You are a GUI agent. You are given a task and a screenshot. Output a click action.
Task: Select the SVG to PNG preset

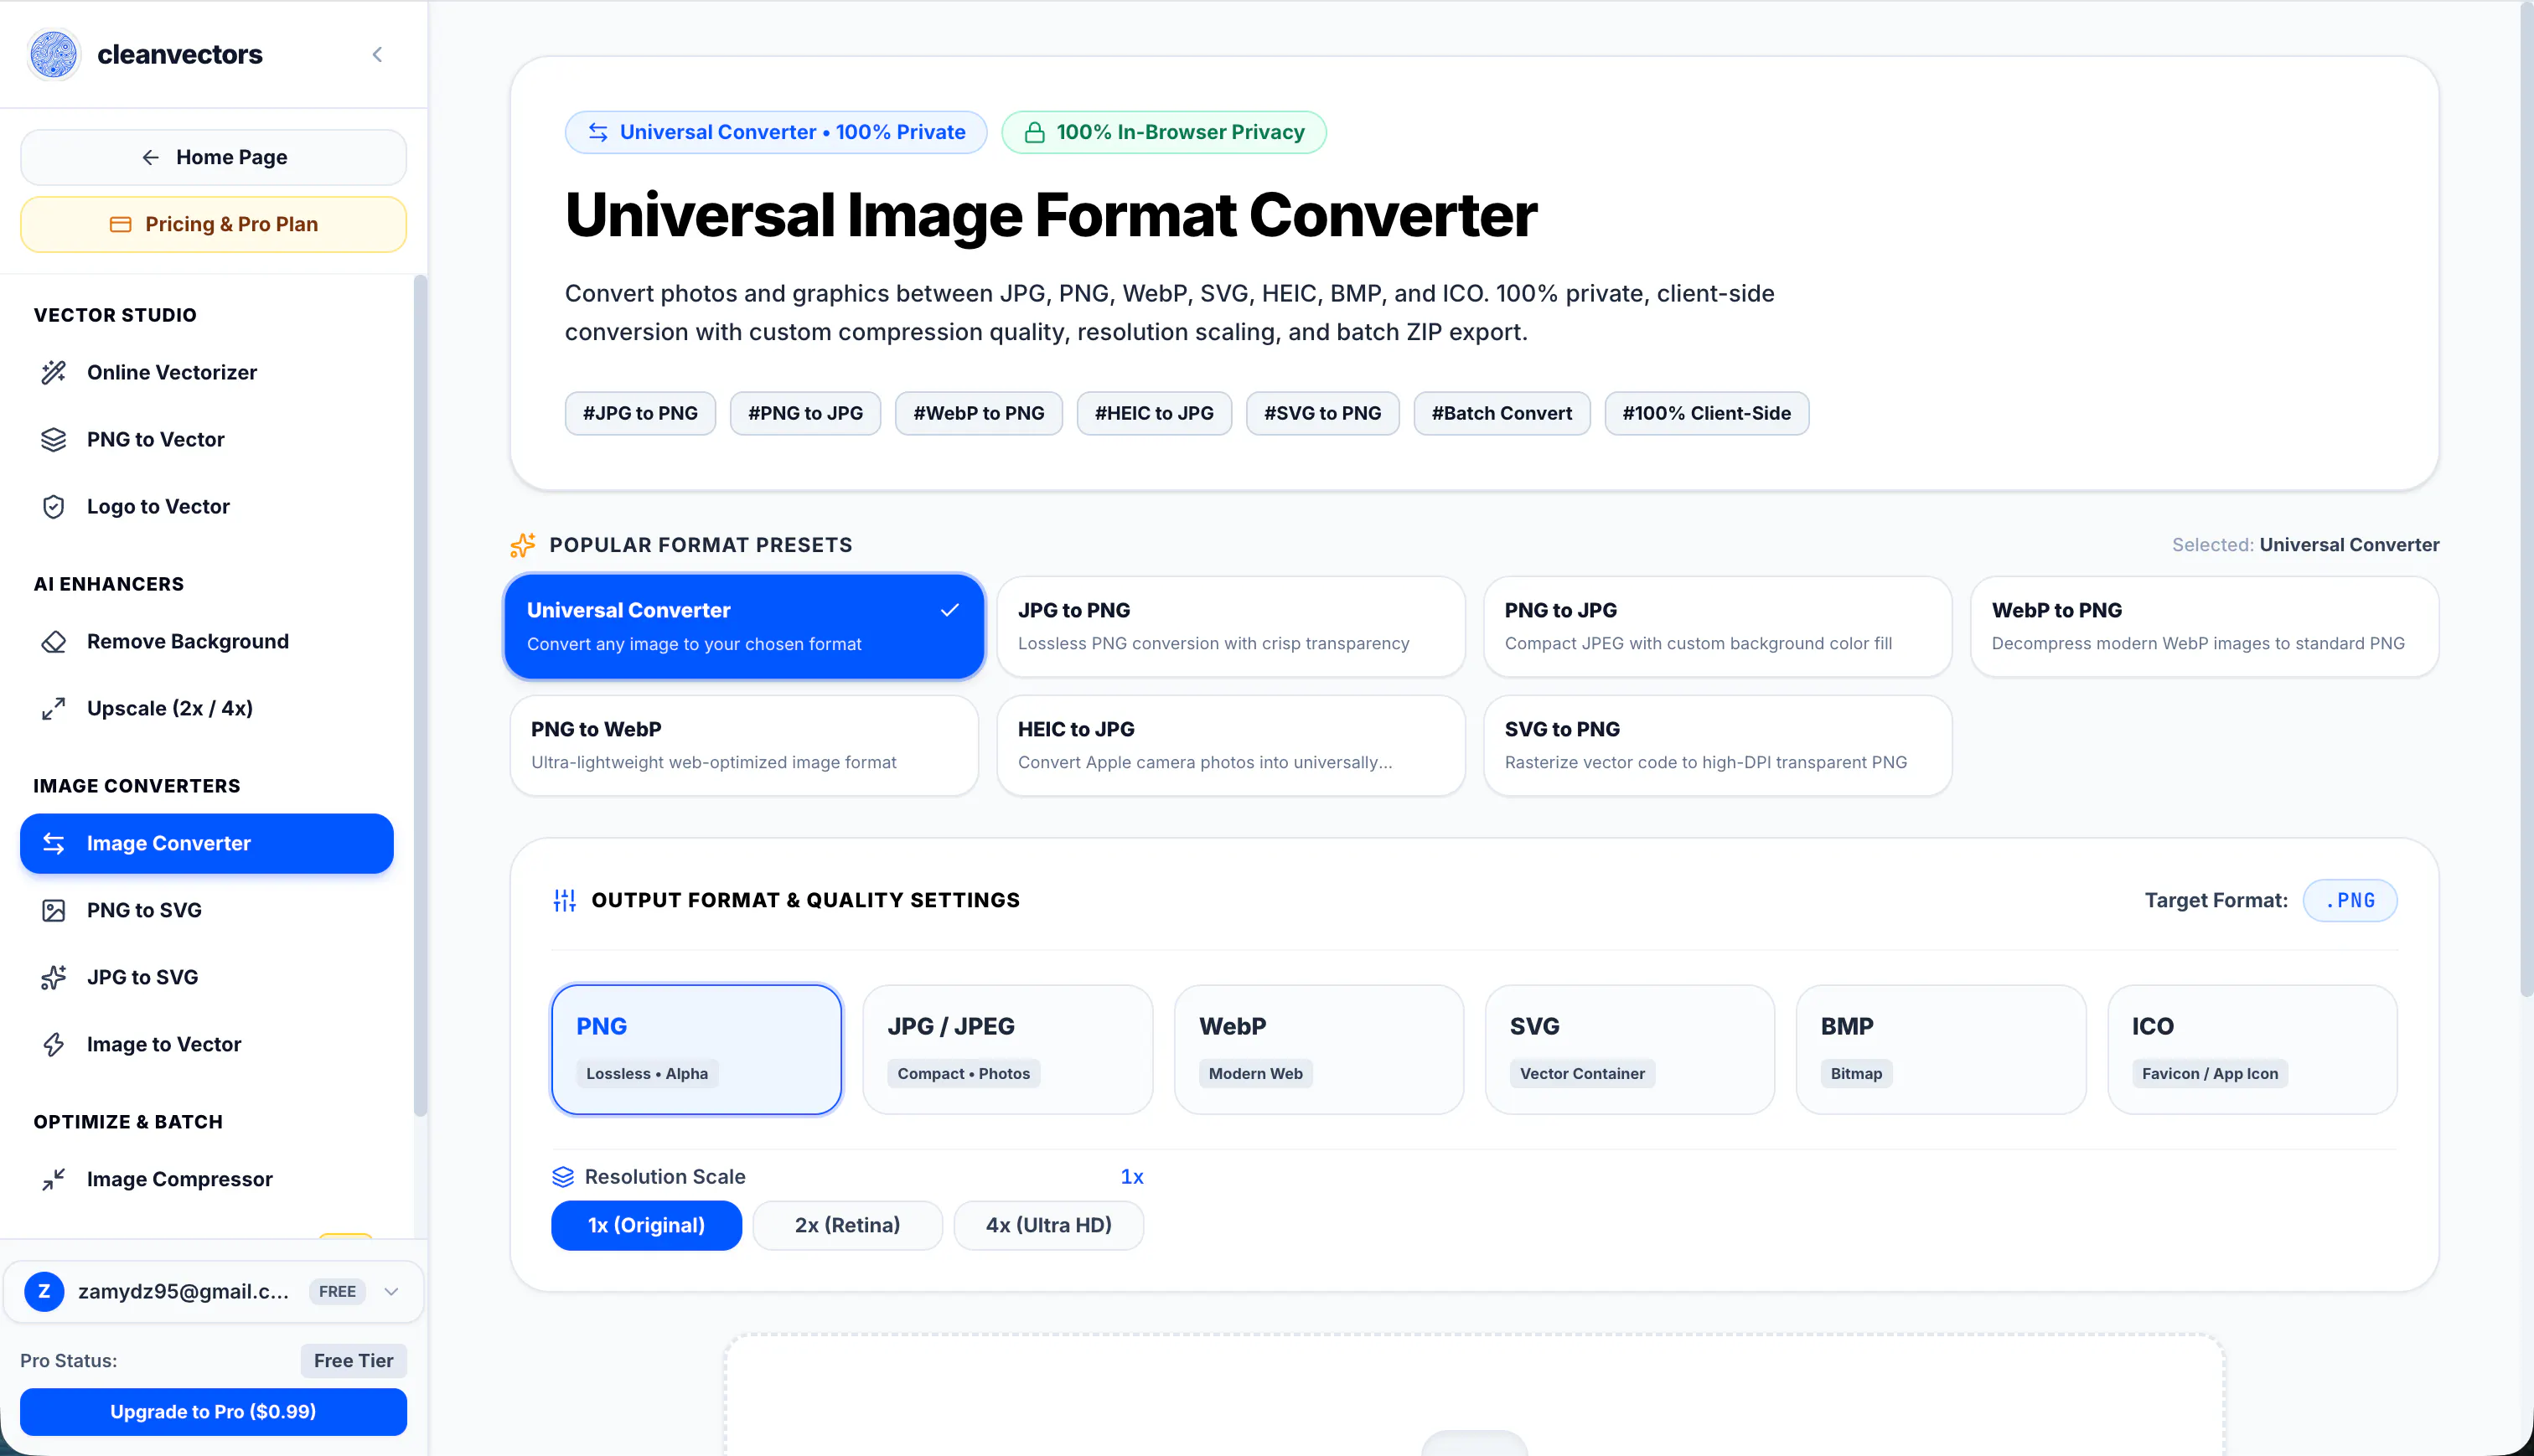pyautogui.click(x=1718, y=745)
